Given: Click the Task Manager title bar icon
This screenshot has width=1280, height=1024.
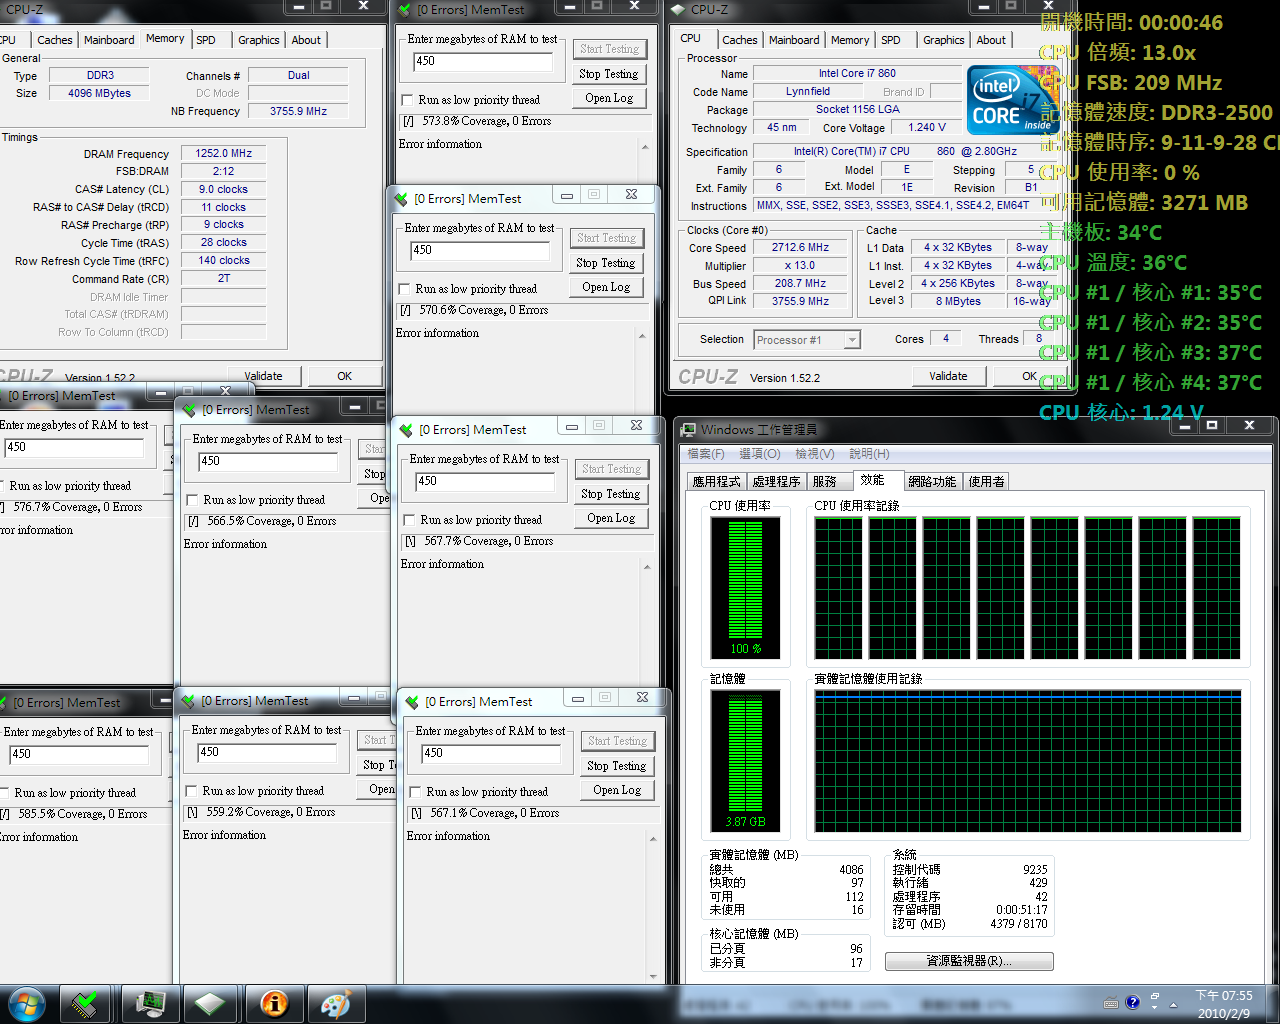Looking at the screenshot, I should coord(688,430).
